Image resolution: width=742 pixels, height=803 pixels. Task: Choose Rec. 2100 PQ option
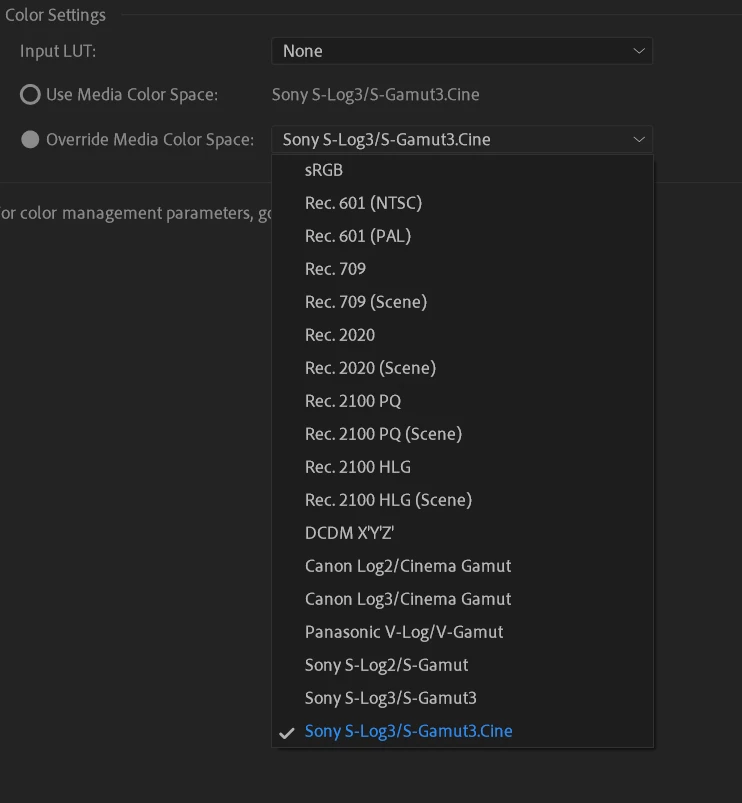click(x=353, y=401)
